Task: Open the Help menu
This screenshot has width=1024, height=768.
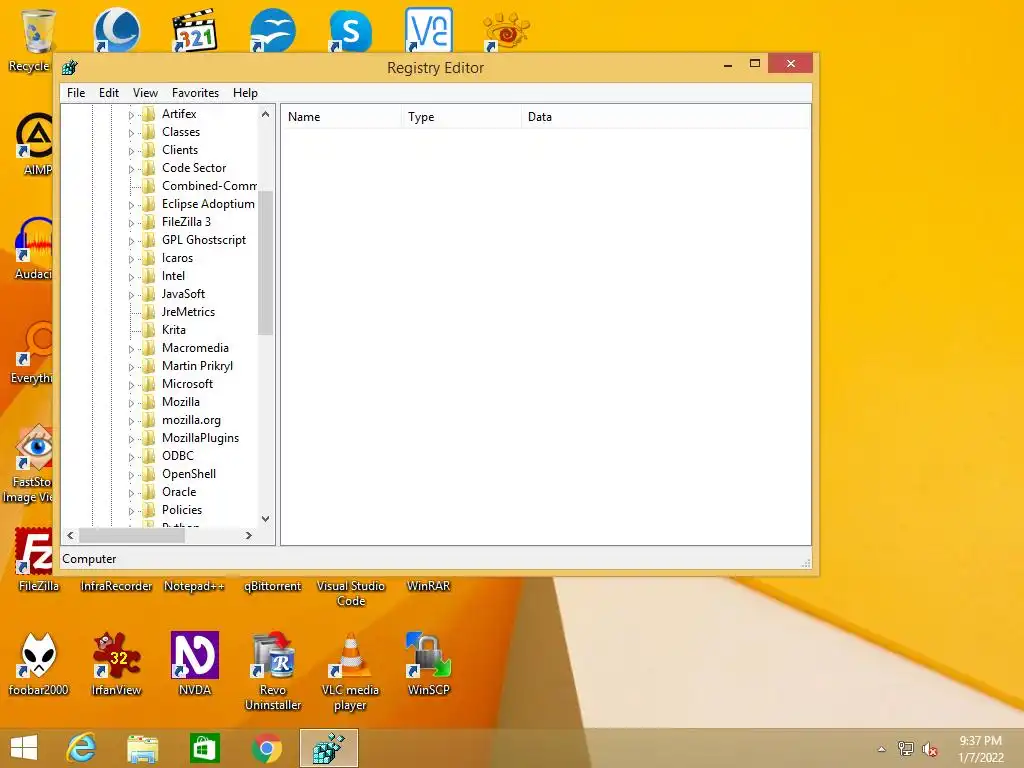Action: pyautogui.click(x=245, y=93)
